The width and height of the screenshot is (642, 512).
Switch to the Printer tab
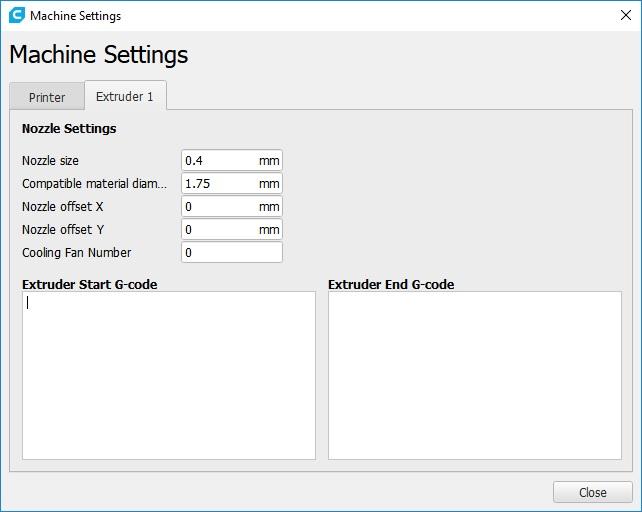47,97
